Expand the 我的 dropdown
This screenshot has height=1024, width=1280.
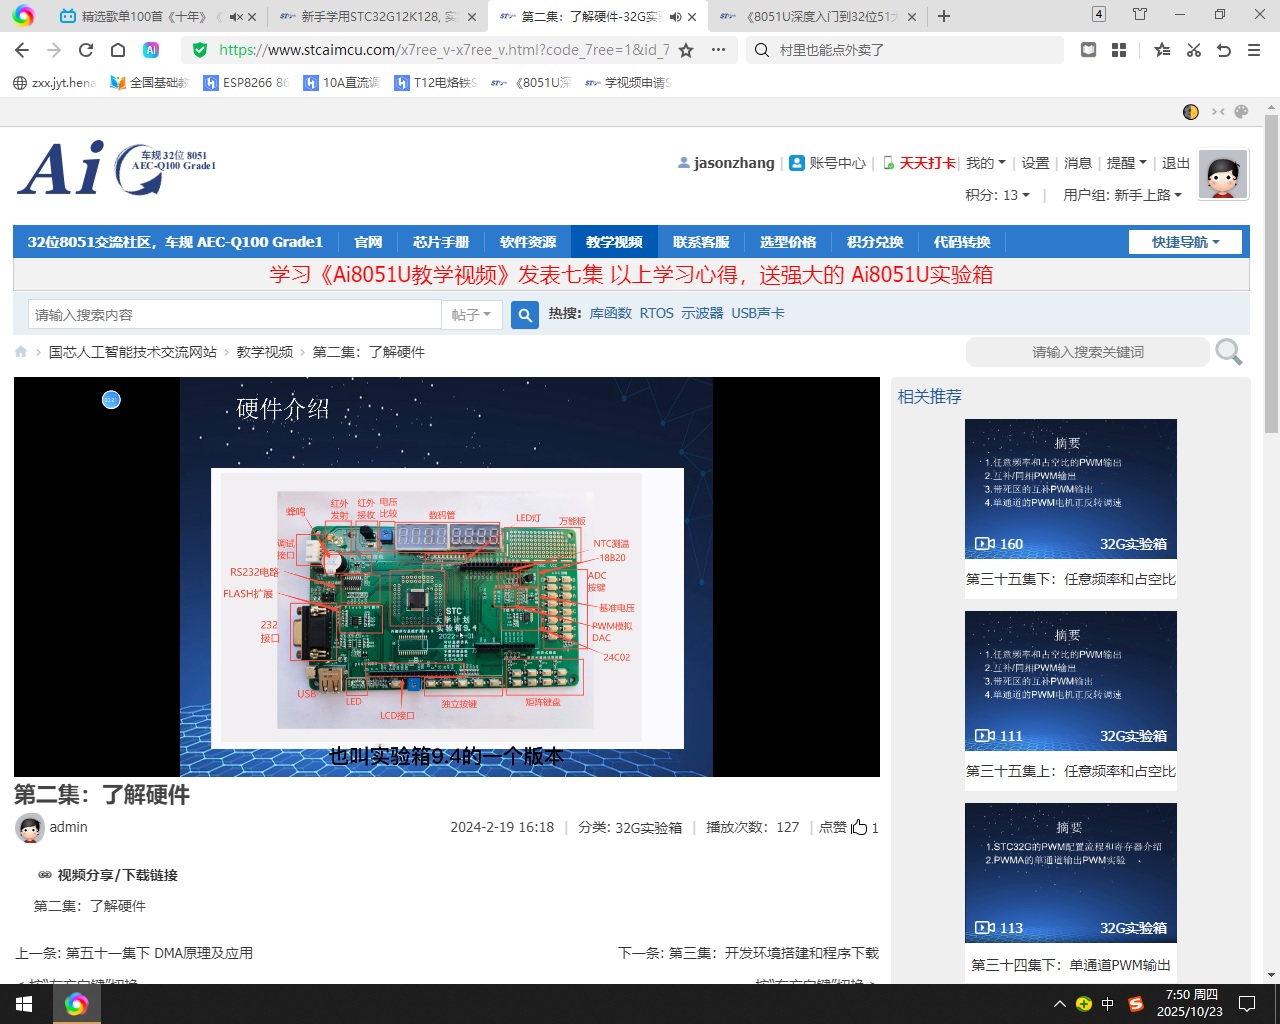[x=985, y=163]
